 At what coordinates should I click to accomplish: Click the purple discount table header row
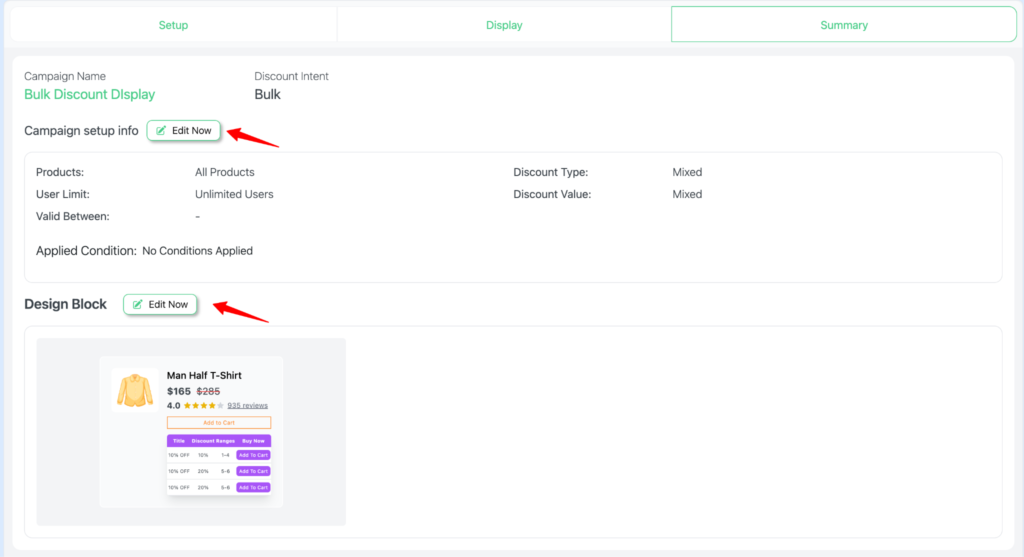tap(219, 440)
